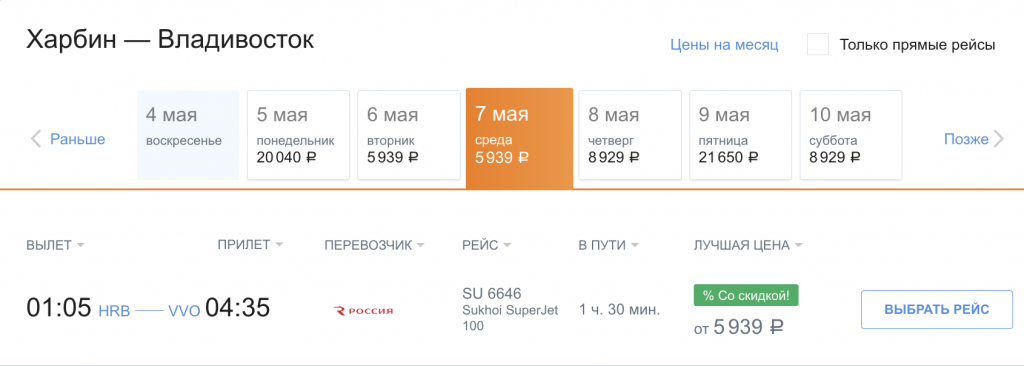Click the Россия airline logo
1024x366 pixels.
(x=363, y=310)
